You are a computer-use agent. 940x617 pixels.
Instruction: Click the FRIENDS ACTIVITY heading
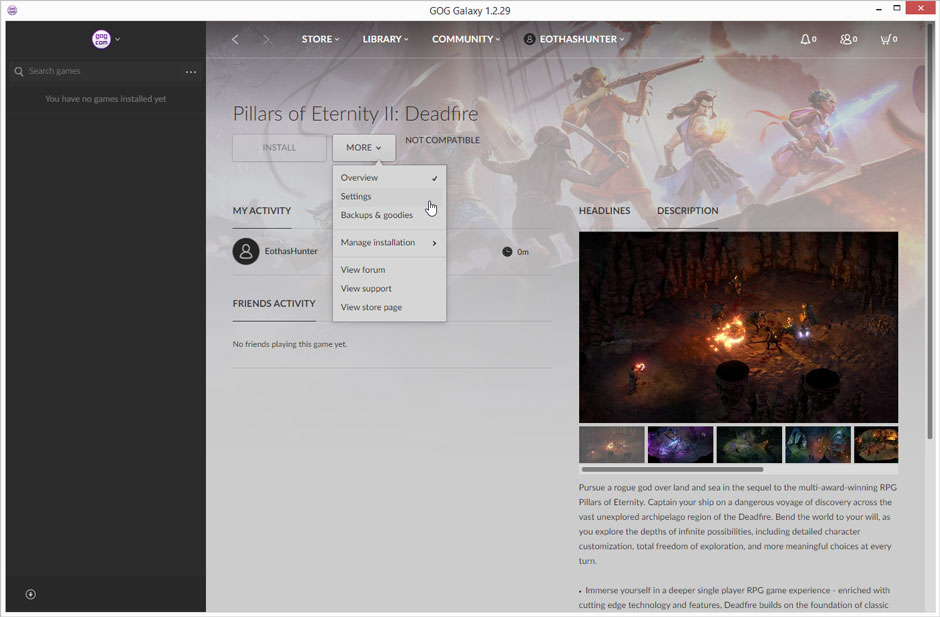point(274,303)
